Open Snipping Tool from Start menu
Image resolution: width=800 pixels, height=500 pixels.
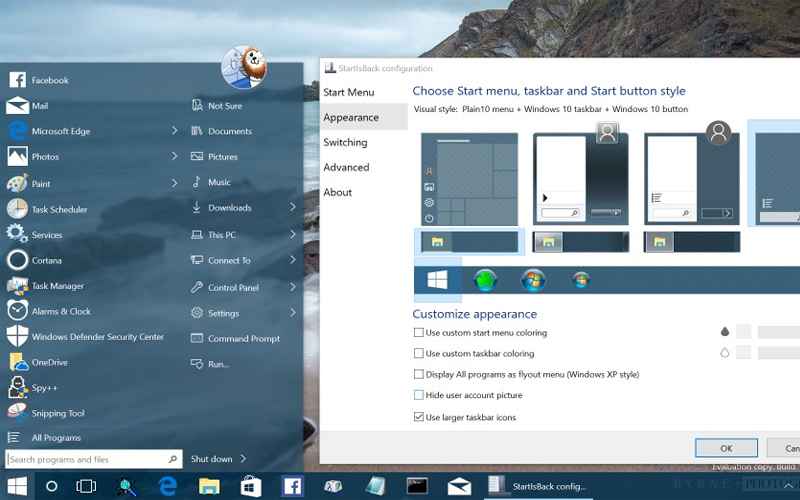point(46,413)
